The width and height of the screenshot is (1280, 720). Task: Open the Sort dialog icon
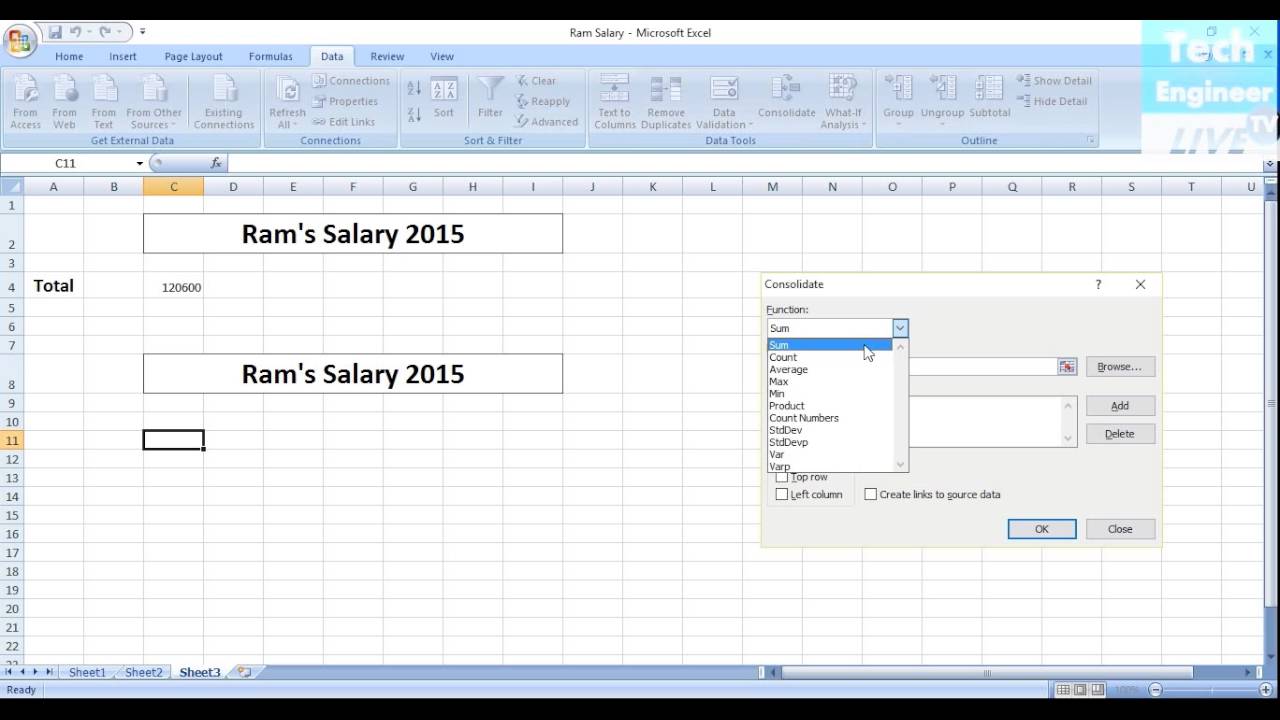444,98
